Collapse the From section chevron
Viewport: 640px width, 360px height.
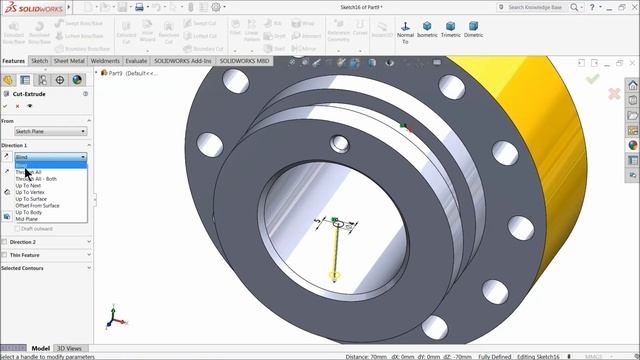(89, 121)
